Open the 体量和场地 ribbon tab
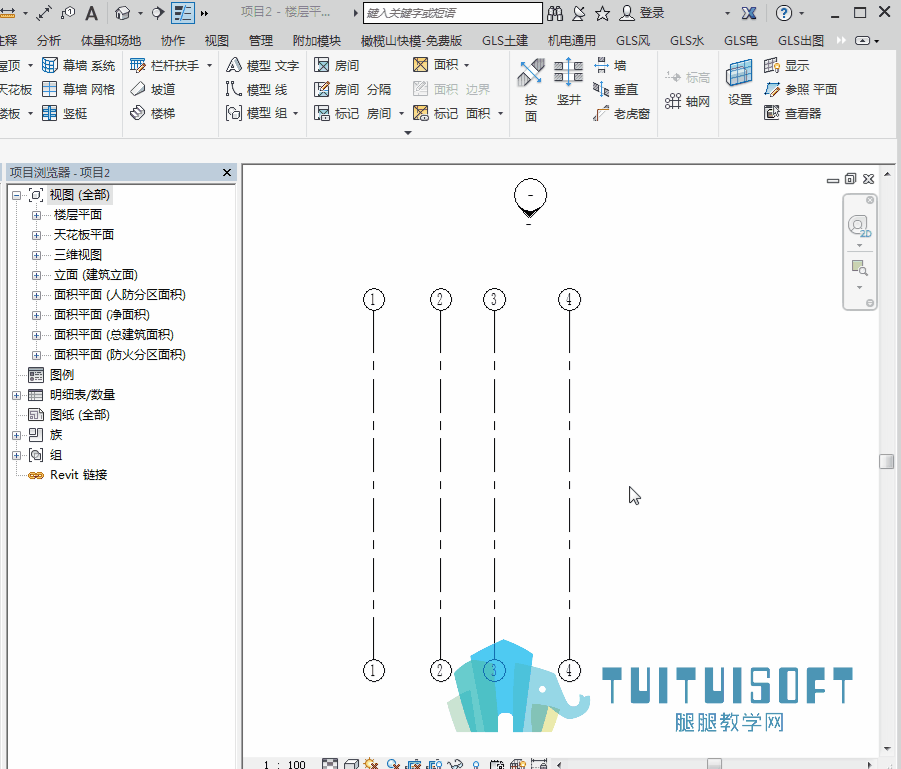Screen dimensions: 901x769 click(110, 40)
